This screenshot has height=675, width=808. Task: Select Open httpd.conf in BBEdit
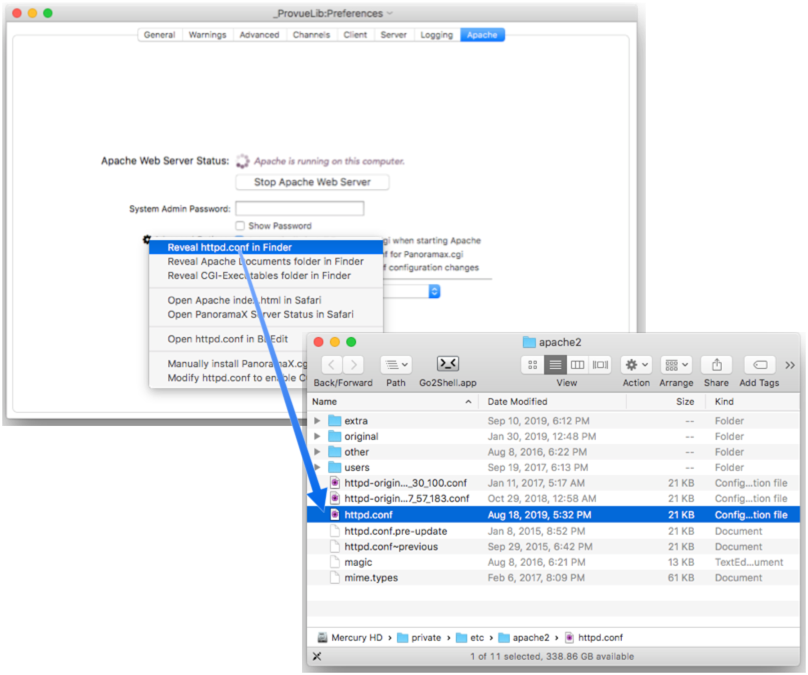pyautogui.click(x=228, y=339)
